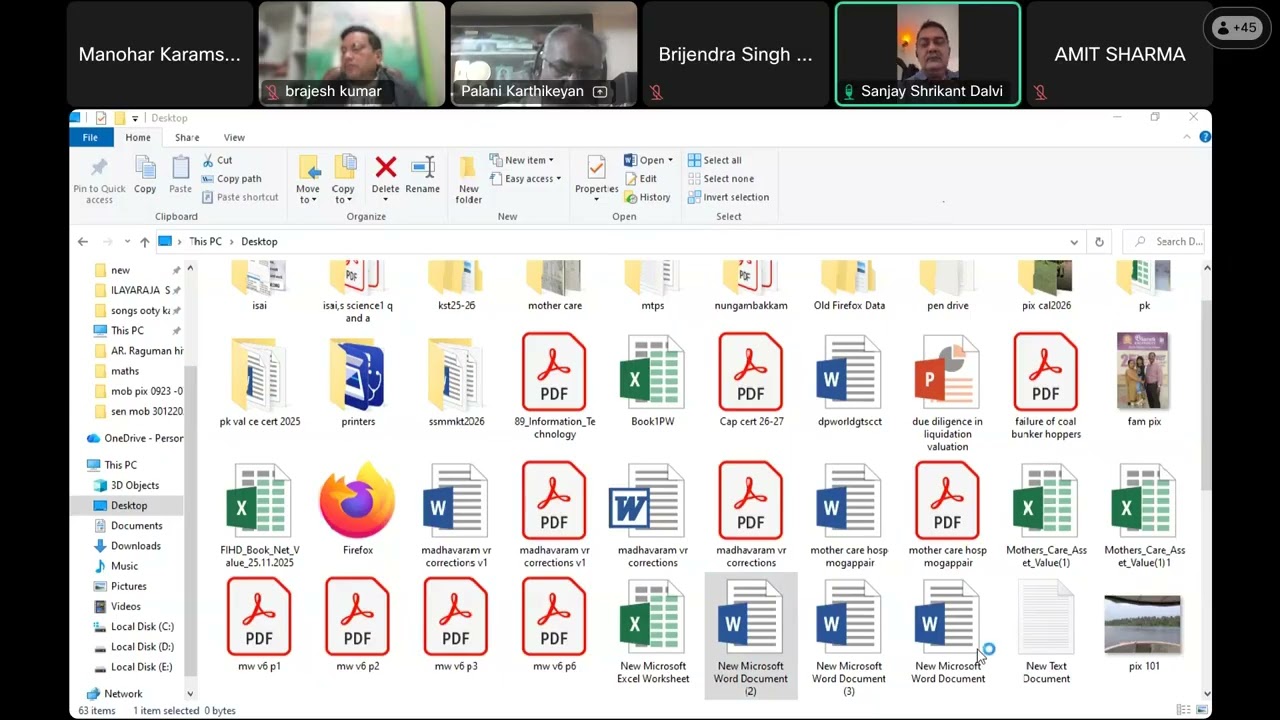Click Copy path in the Clipboard group
1280x720 pixels.
pyautogui.click(x=231, y=179)
